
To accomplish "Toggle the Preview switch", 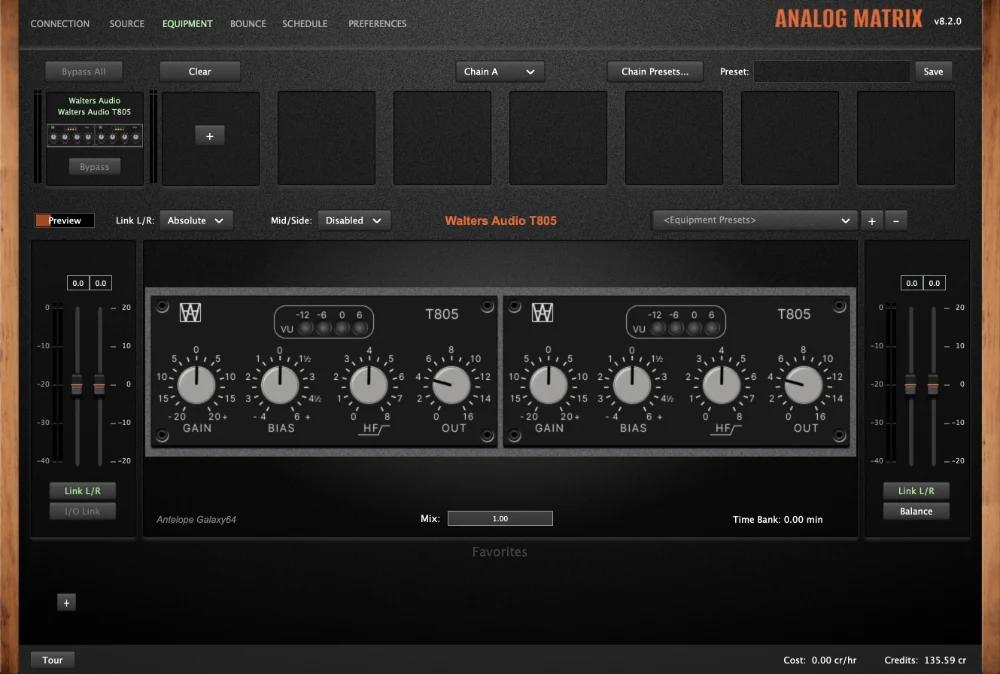I will click(x=64, y=221).
